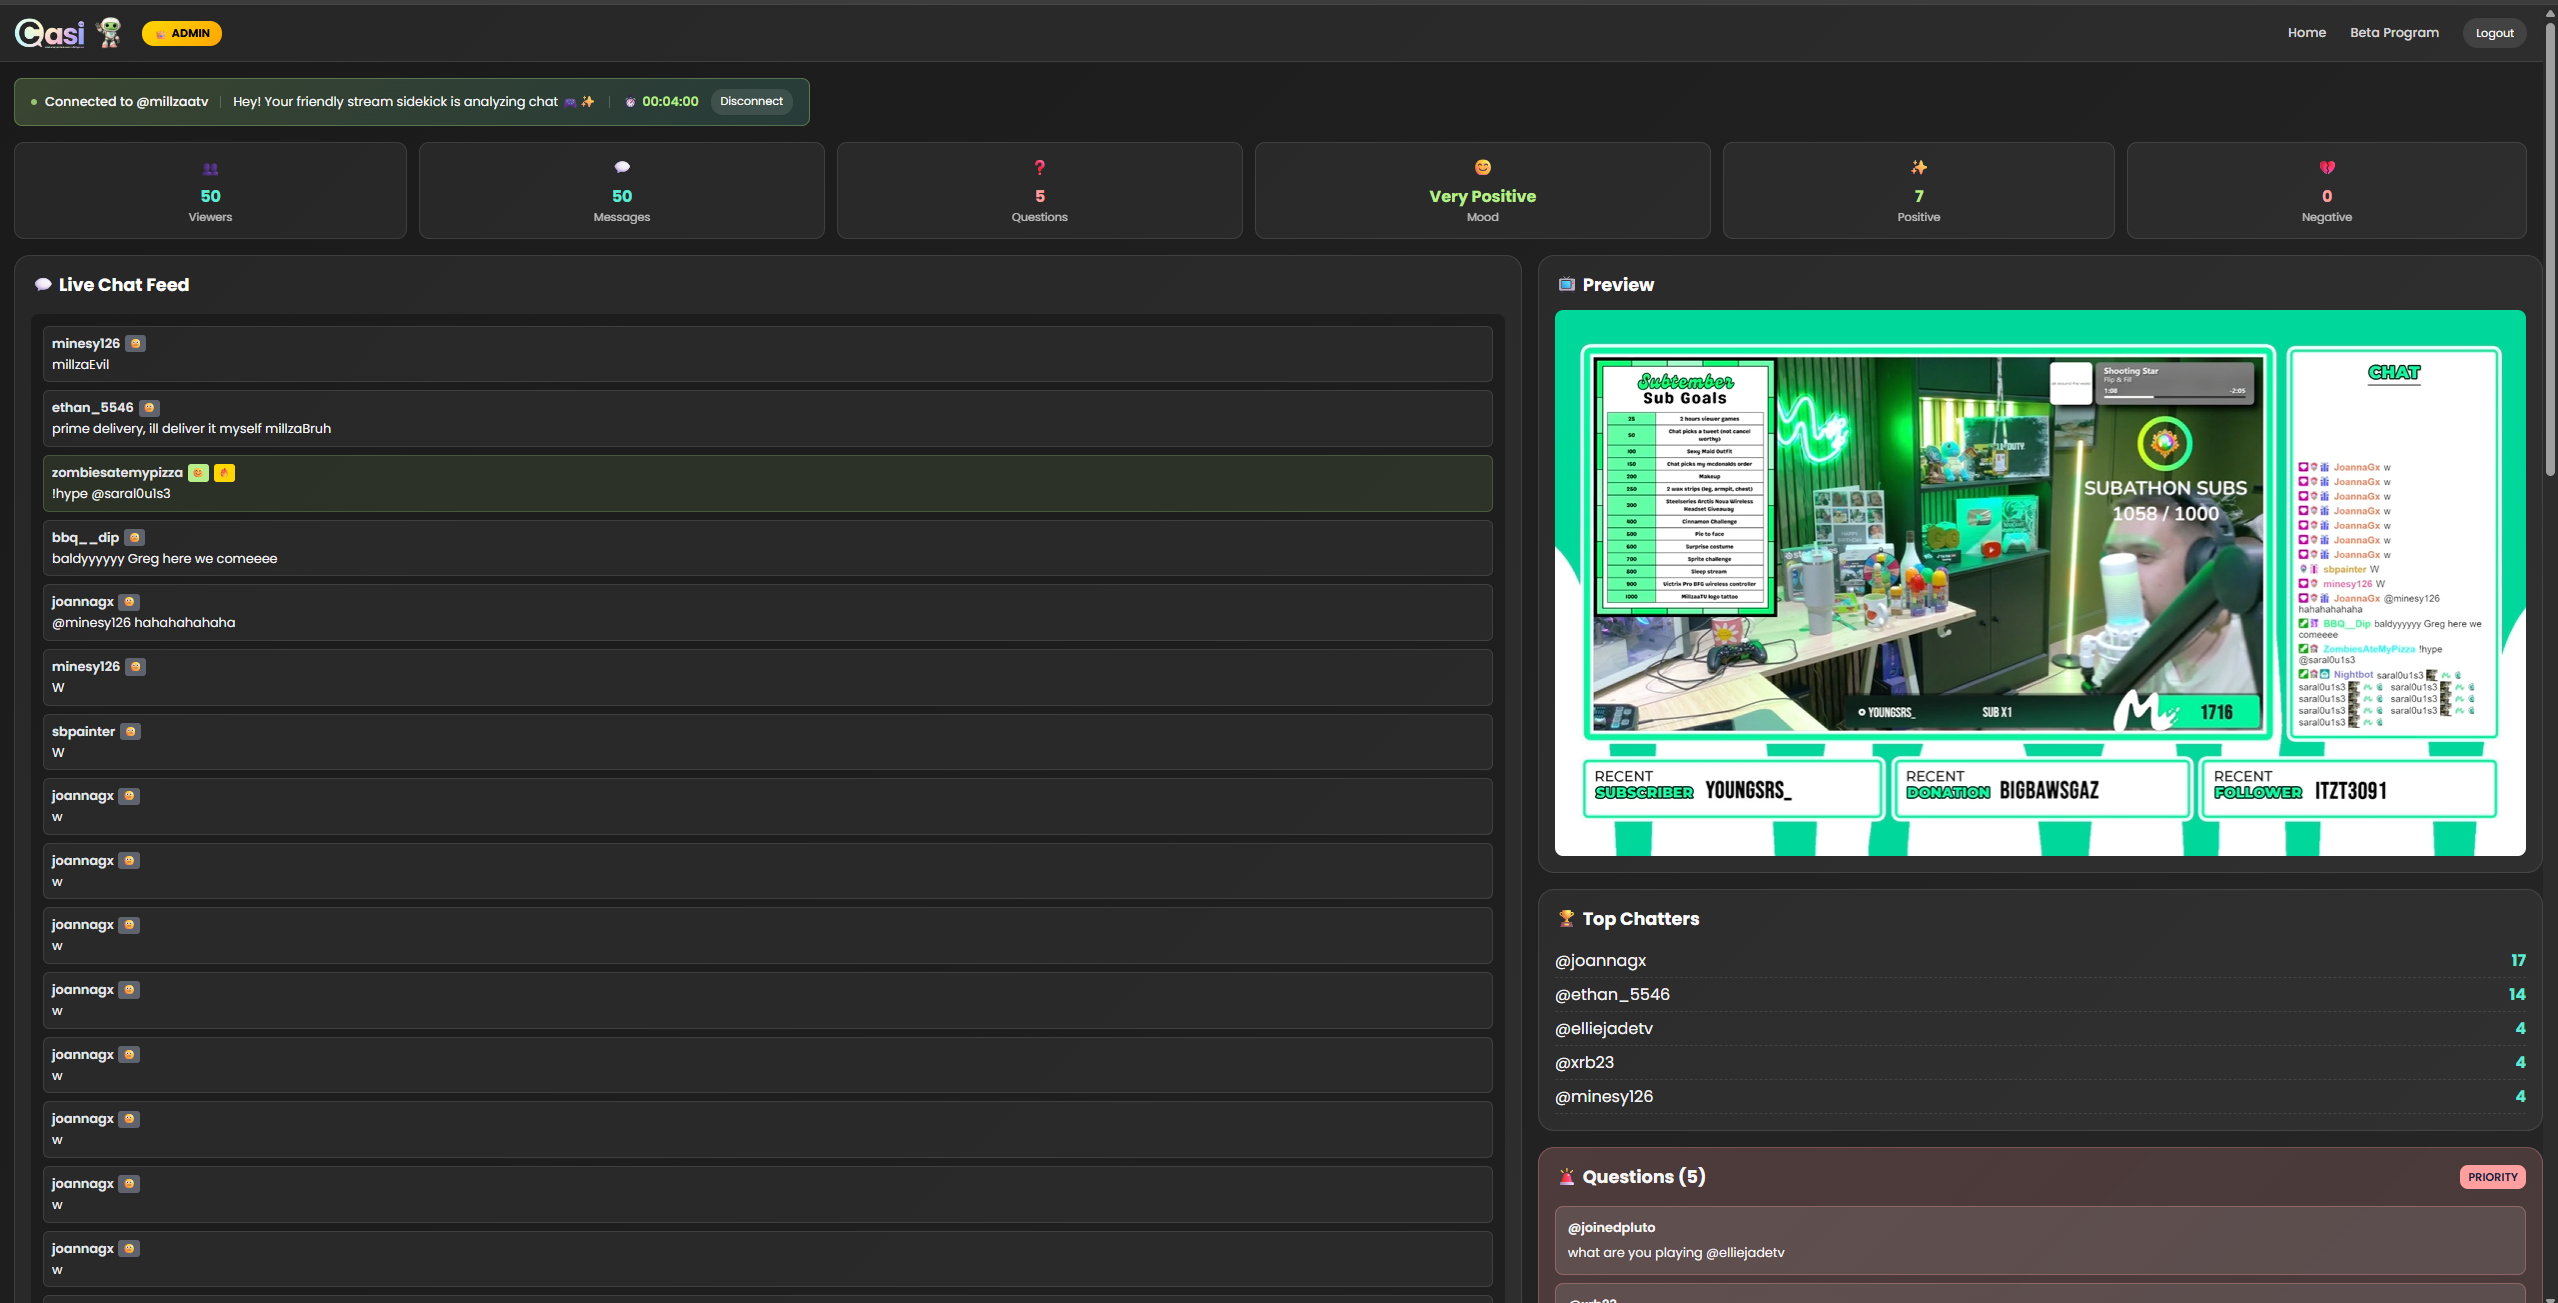Click the Viewers people icon on the stats card
The width and height of the screenshot is (2558, 1303).
coord(209,167)
